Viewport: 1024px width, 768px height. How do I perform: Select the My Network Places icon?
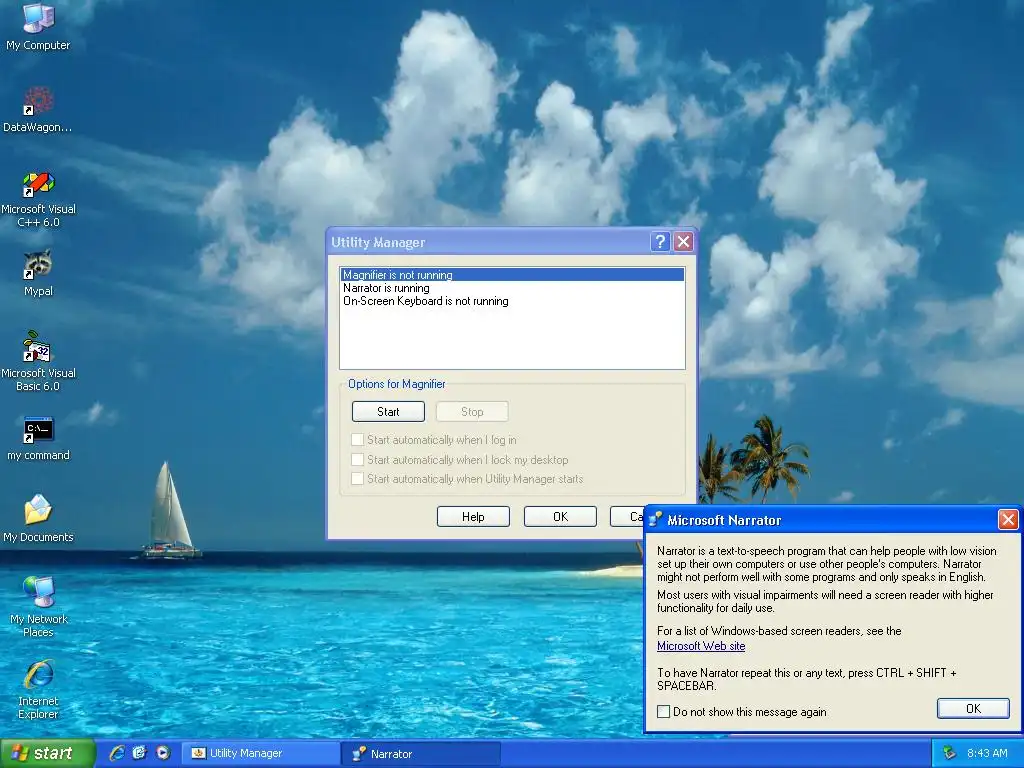(x=38, y=607)
